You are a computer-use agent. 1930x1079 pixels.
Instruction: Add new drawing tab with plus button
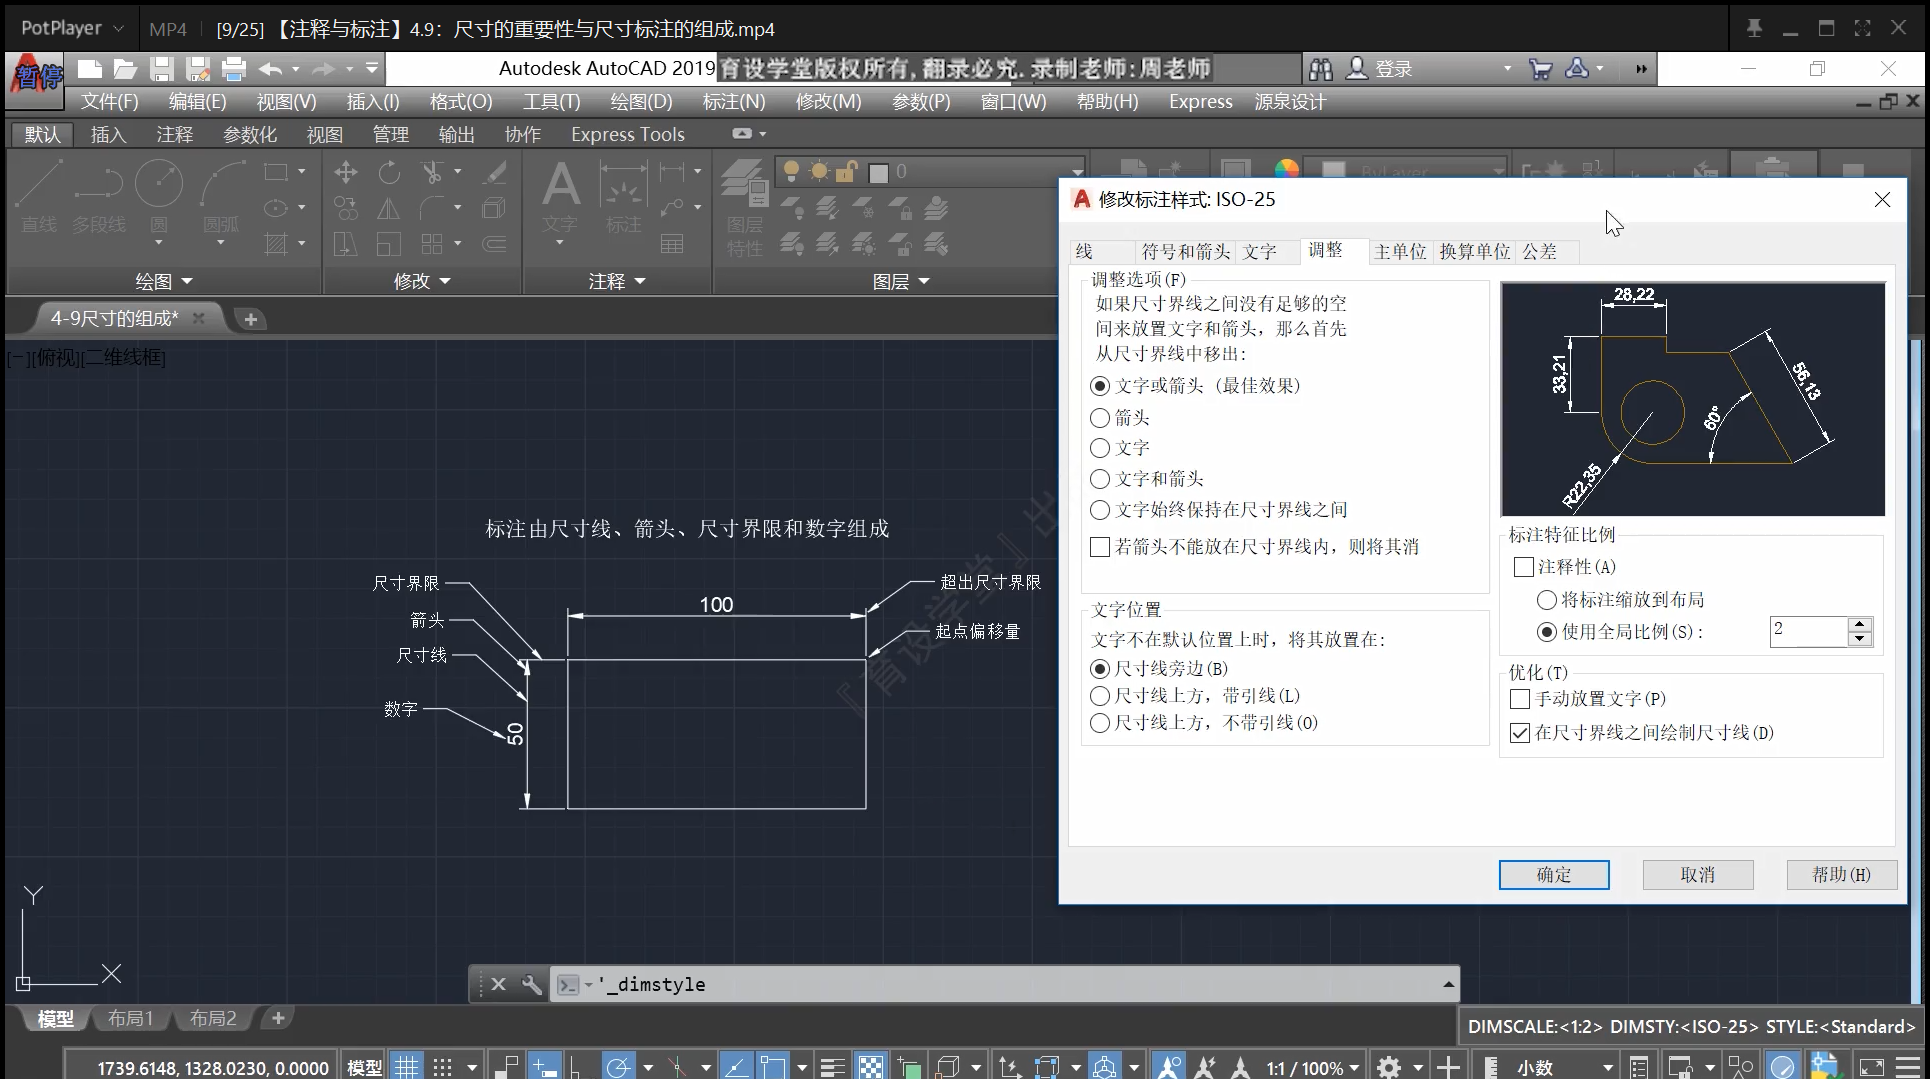click(251, 319)
